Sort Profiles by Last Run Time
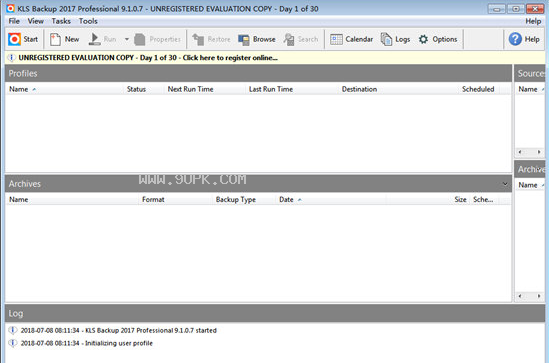 coord(271,89)
